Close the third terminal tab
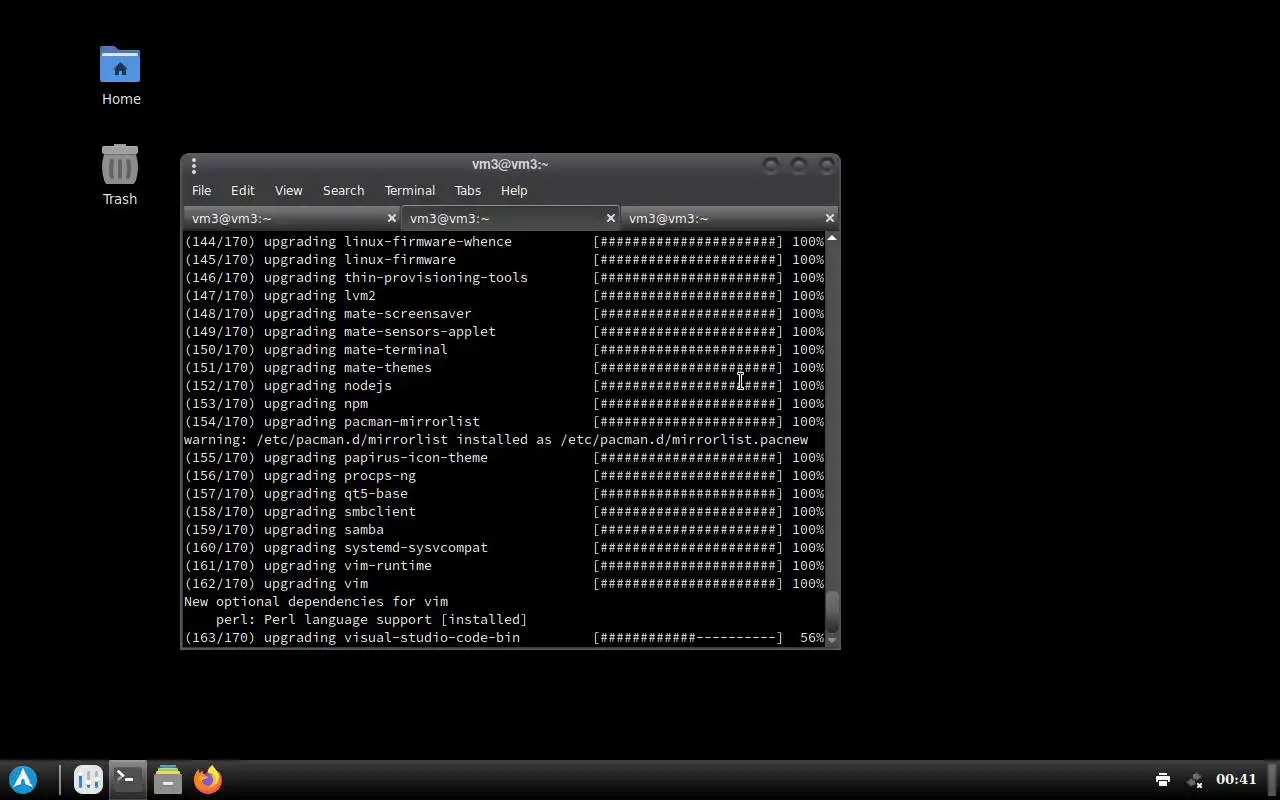Screen dimensions: 1280x800 830,218
